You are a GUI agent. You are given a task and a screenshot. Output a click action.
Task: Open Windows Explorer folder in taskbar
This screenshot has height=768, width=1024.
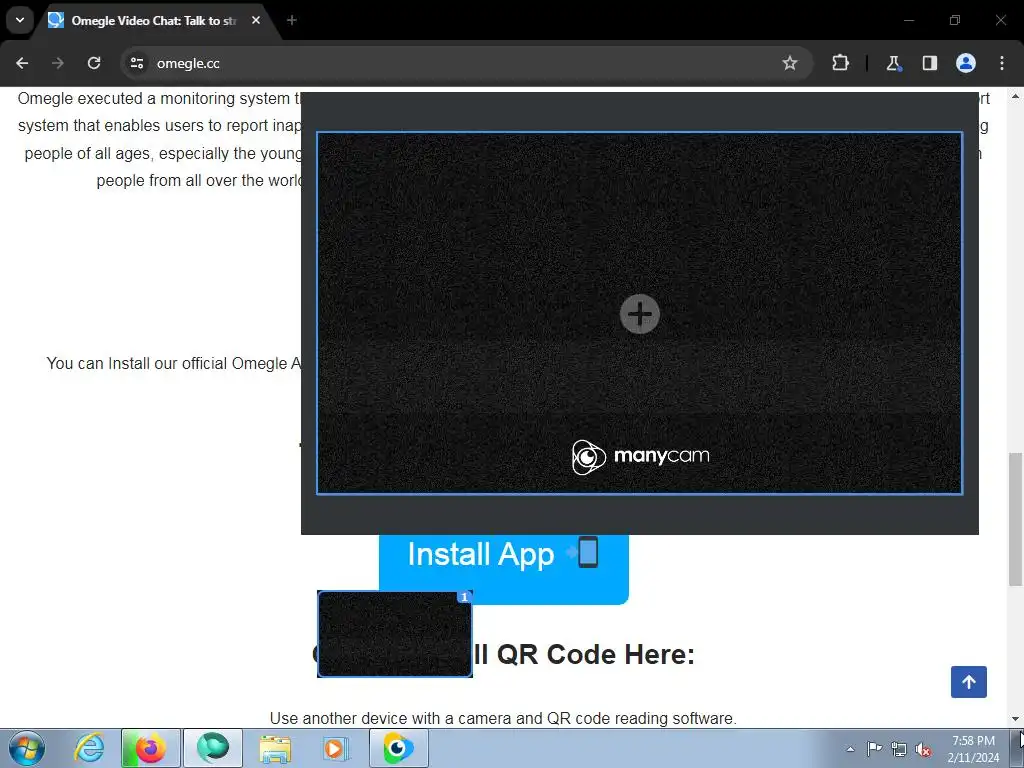(275, 748)
